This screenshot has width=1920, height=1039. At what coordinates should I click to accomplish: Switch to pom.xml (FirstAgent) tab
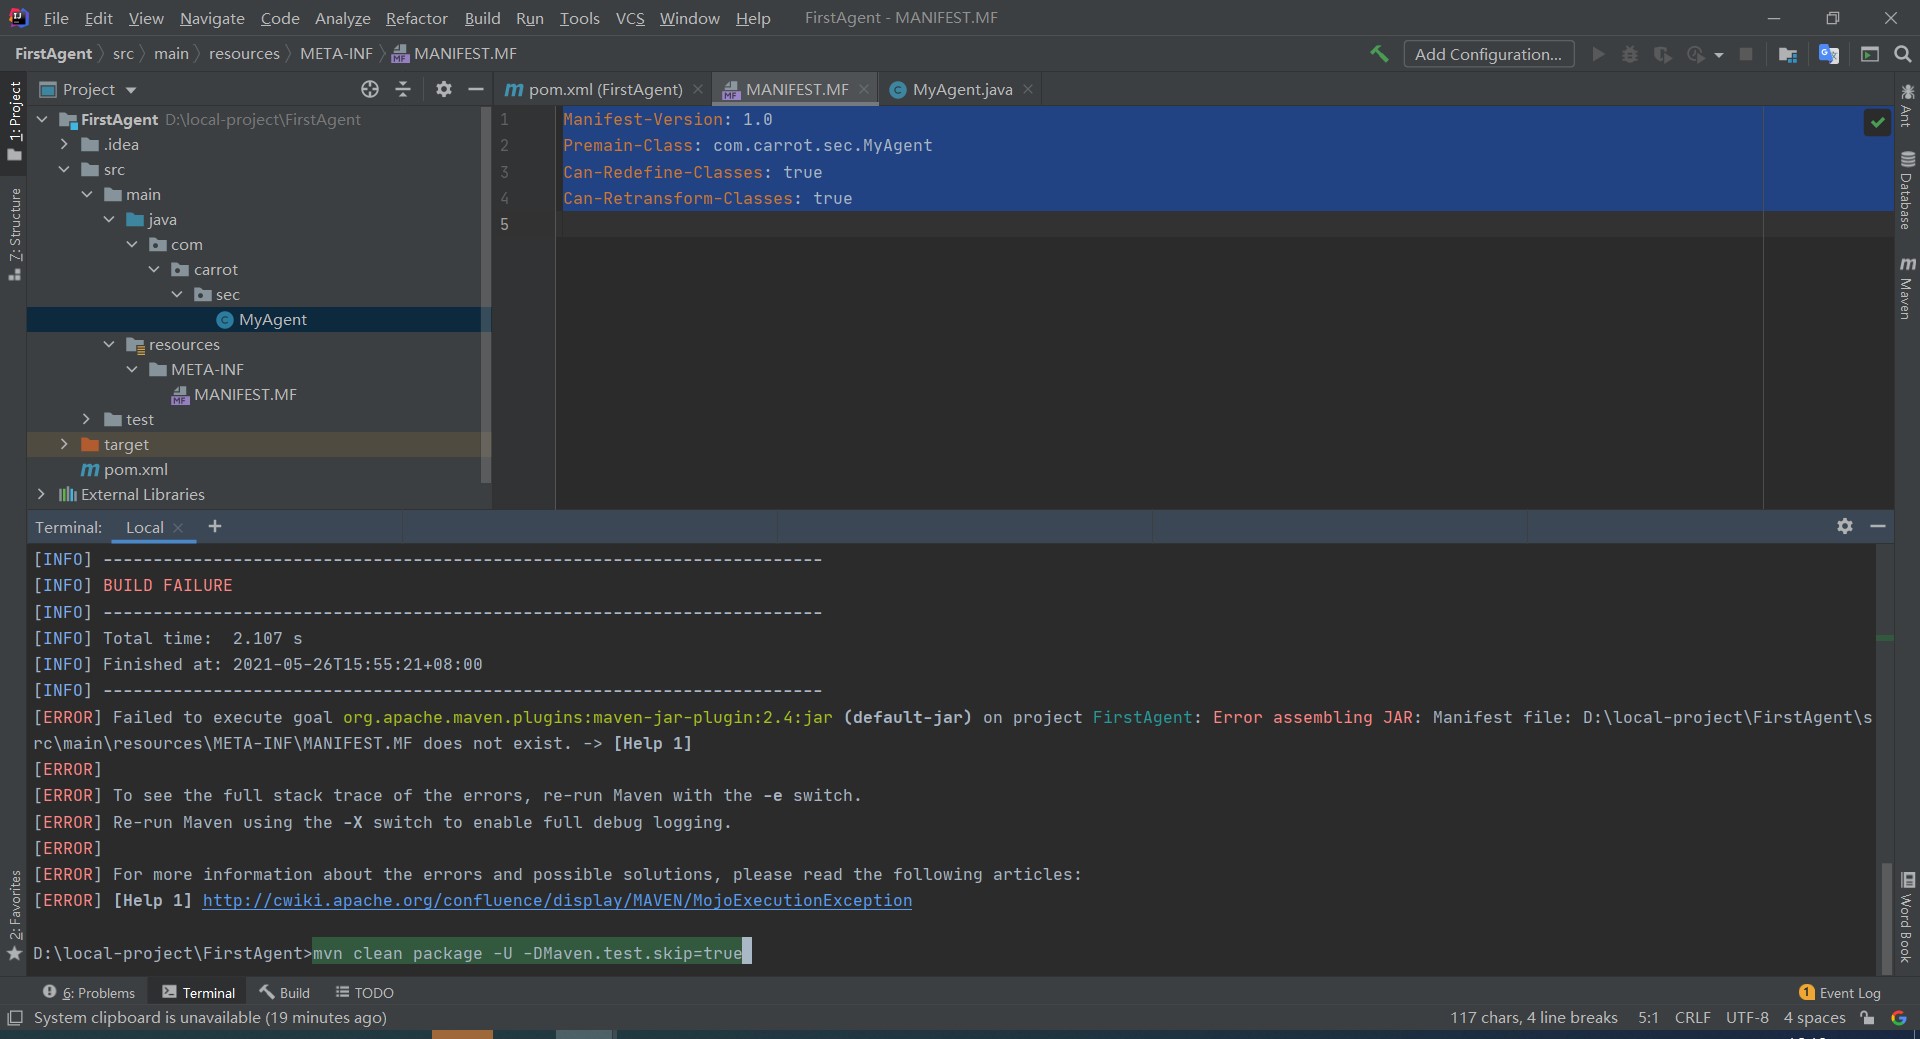point(605,89)
